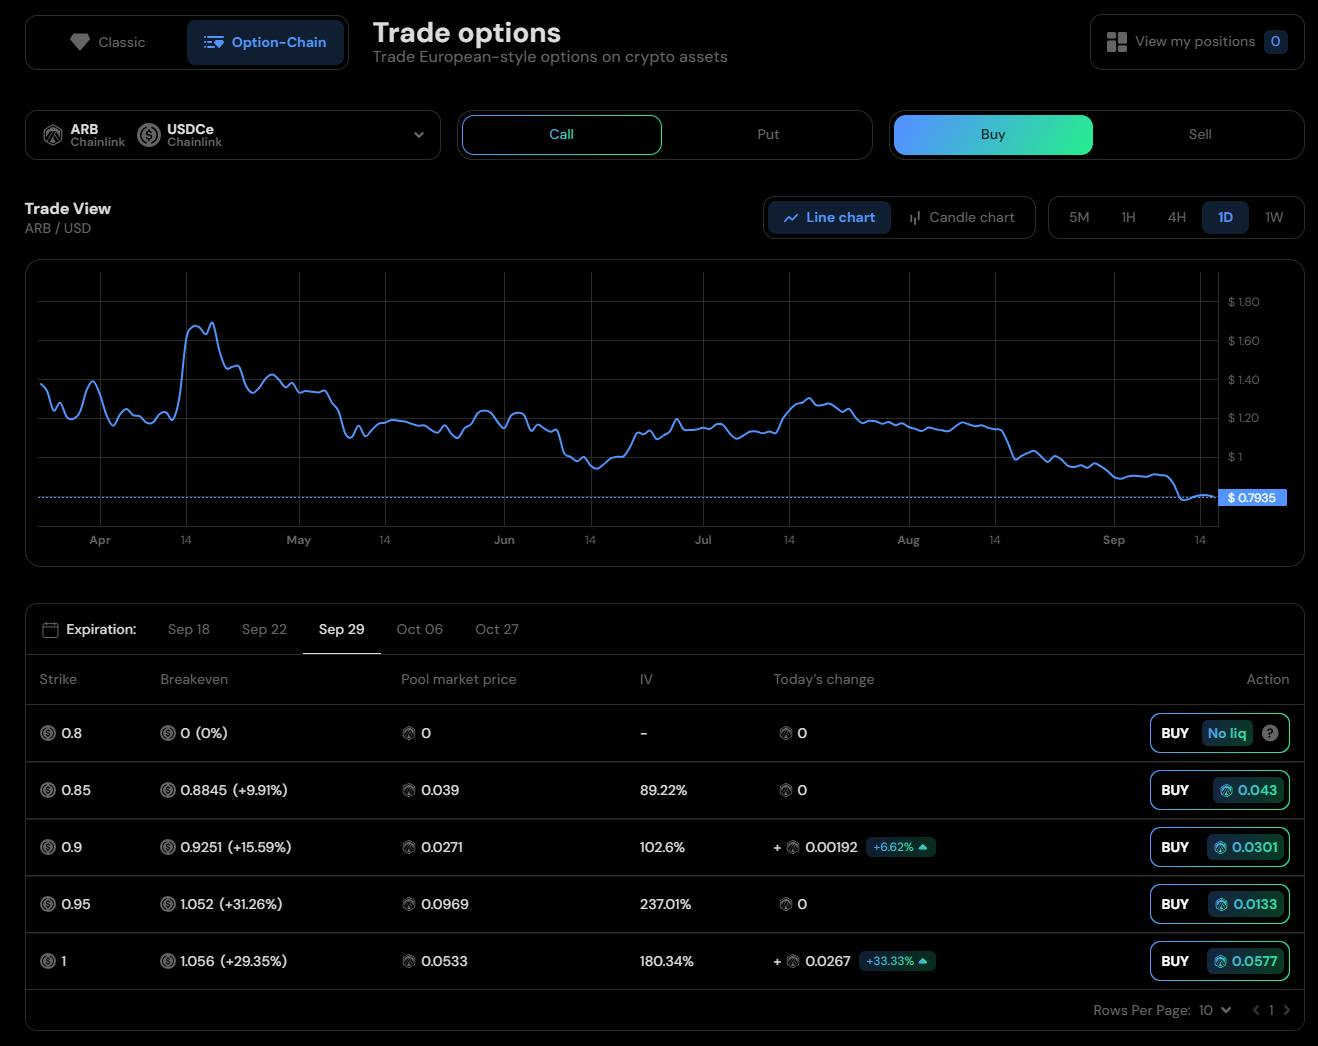
Task: Click the +33.33% change badge
Action: 897,961
